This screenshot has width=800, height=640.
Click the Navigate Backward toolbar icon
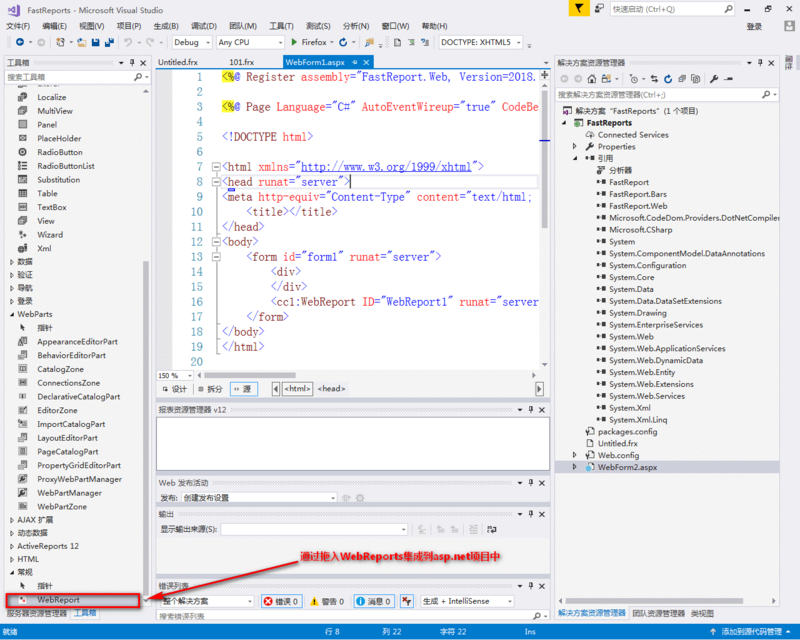[x=20, y=42]
